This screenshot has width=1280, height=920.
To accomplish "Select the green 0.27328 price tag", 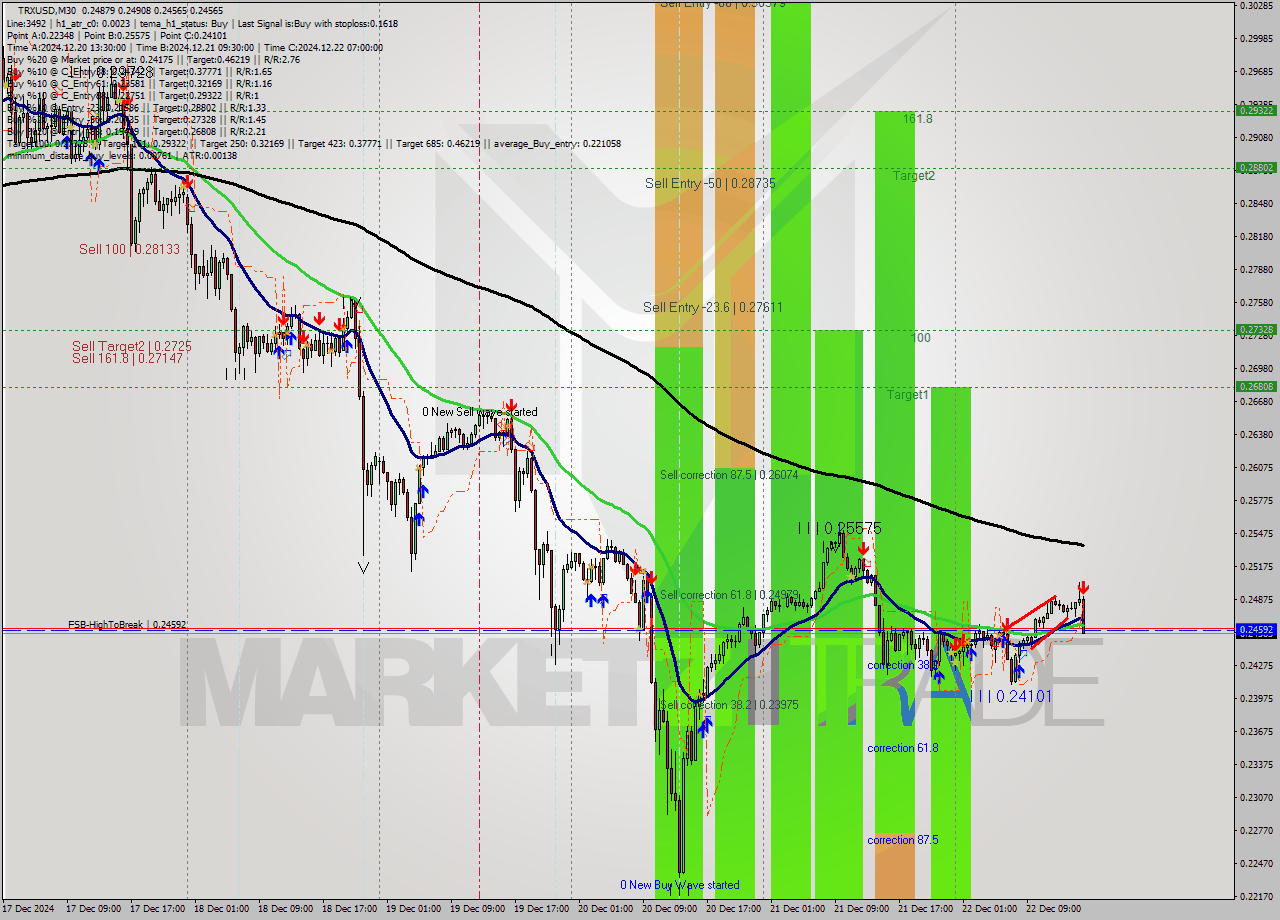I will [1256, 330].
